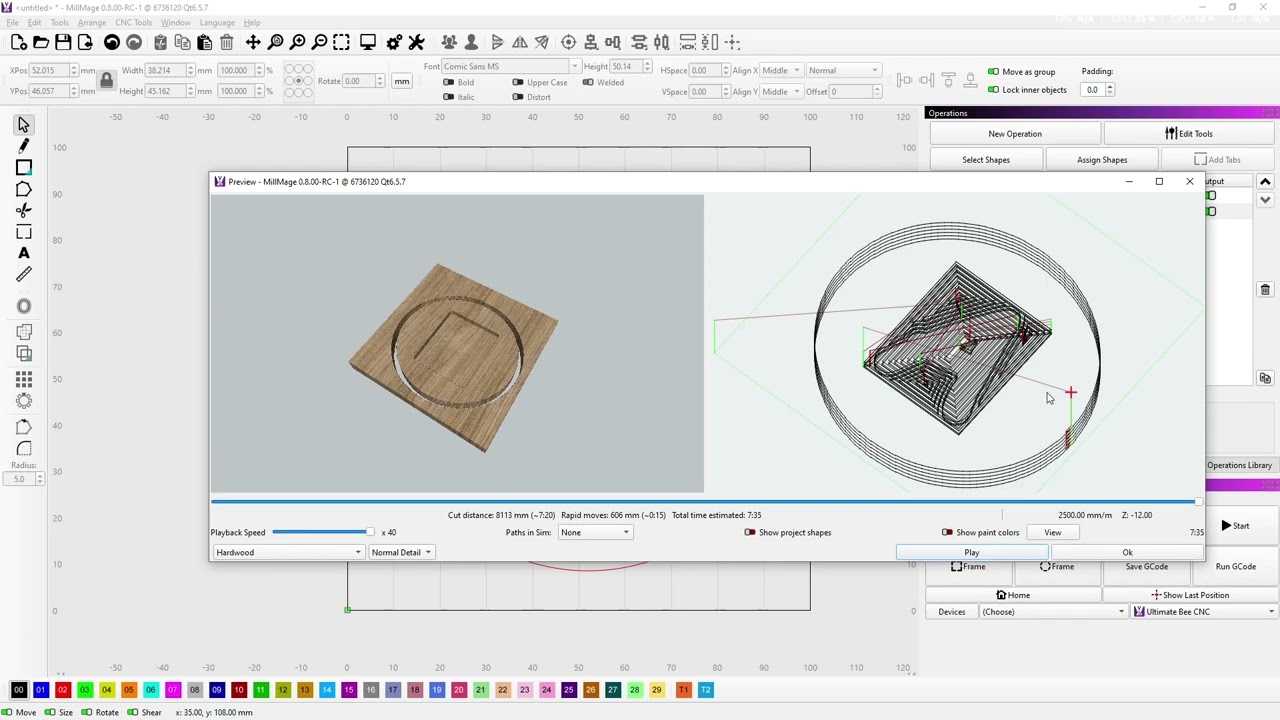Click the mm units toggle button
This screenshot has width=1280, height=720.
(402, 81)
